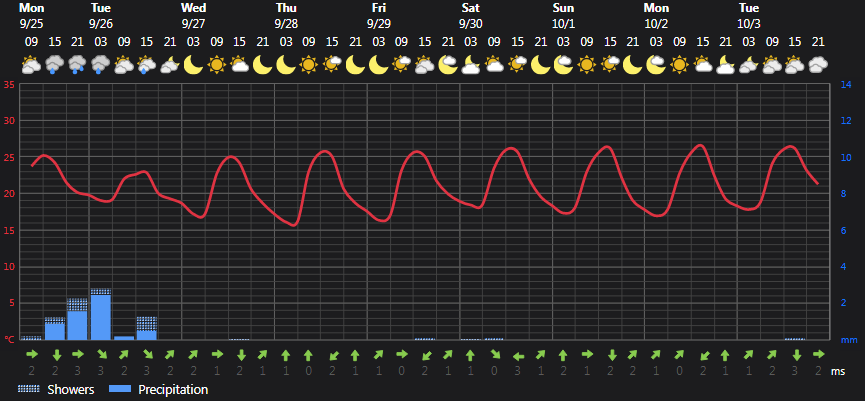The width and height of the screenshot is (865, 401).
Task: Click the rightward wind arrow for Tue 10/3 21
Action: click(x=818, y=354)
